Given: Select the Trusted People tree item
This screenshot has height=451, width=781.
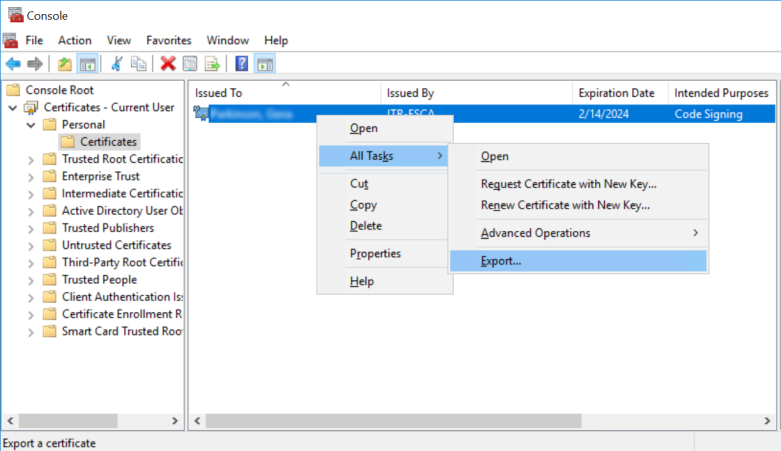Looking at the screenshot, I should click(x=99, y=280).
